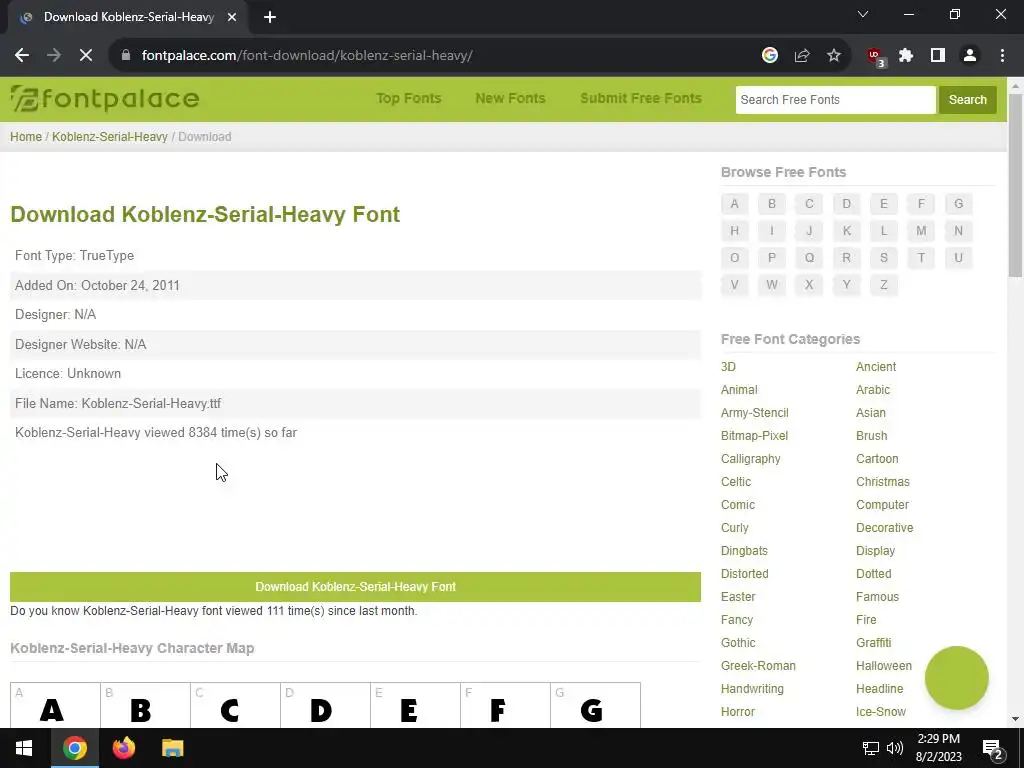Open the Windows Start menu
The height and width of the screenshot is (768, 1024).
coord(24,748)
